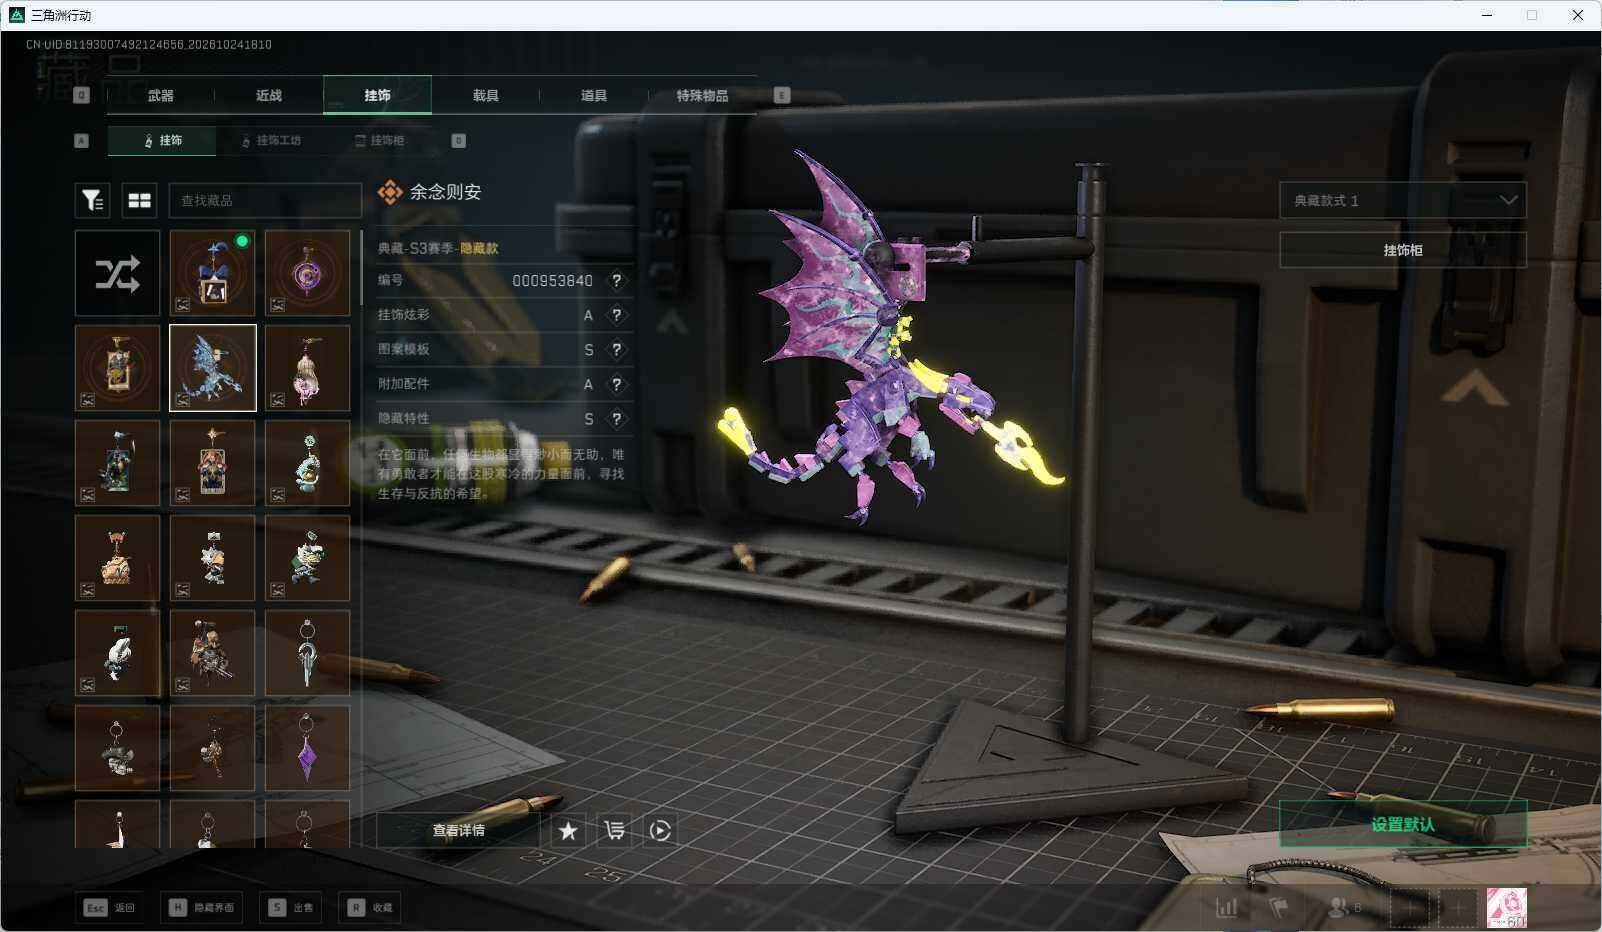The width and height of the screenshot is (1602, 932).
Task: Select the blue dragon charm thumbnail
Action: [x=212, y=368]
